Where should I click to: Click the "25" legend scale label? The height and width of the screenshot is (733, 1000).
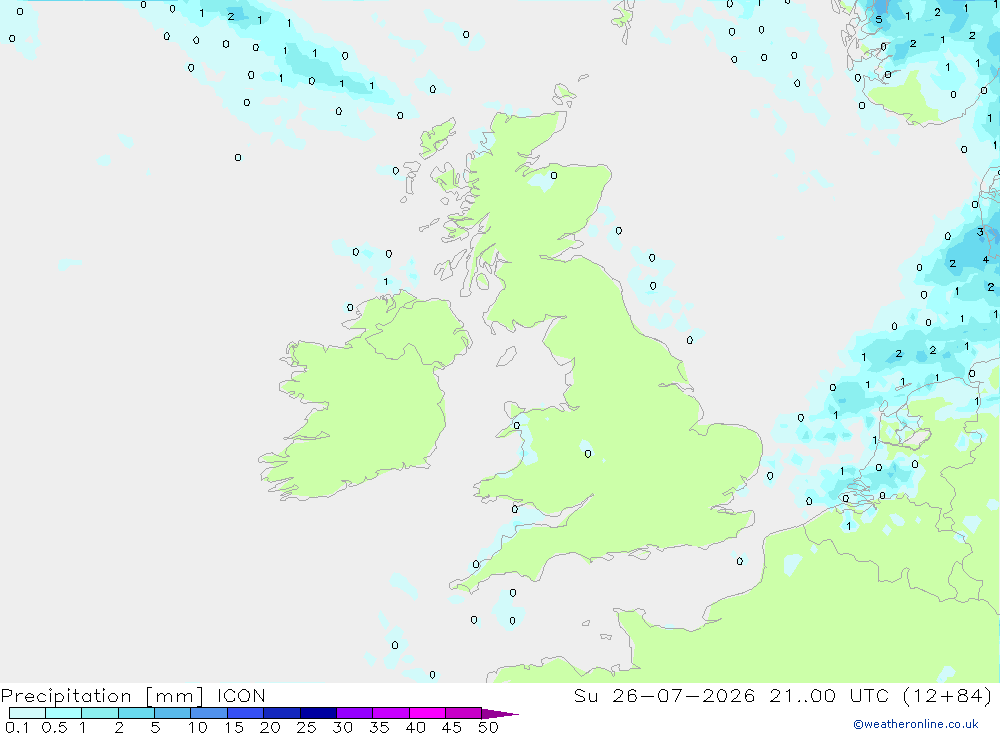pos(307,727)
